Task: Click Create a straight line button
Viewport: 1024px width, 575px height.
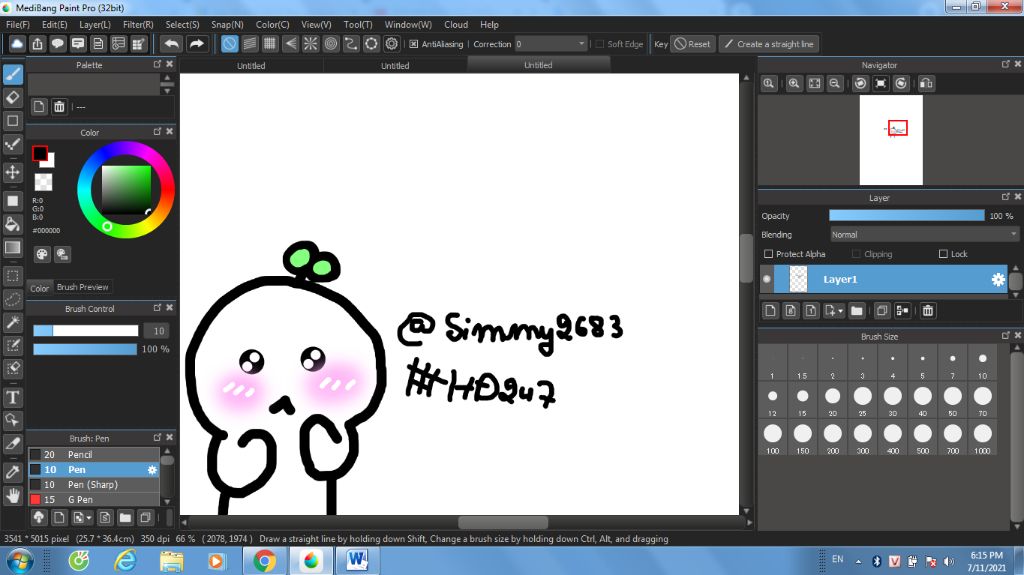Action: coord(769,44)
